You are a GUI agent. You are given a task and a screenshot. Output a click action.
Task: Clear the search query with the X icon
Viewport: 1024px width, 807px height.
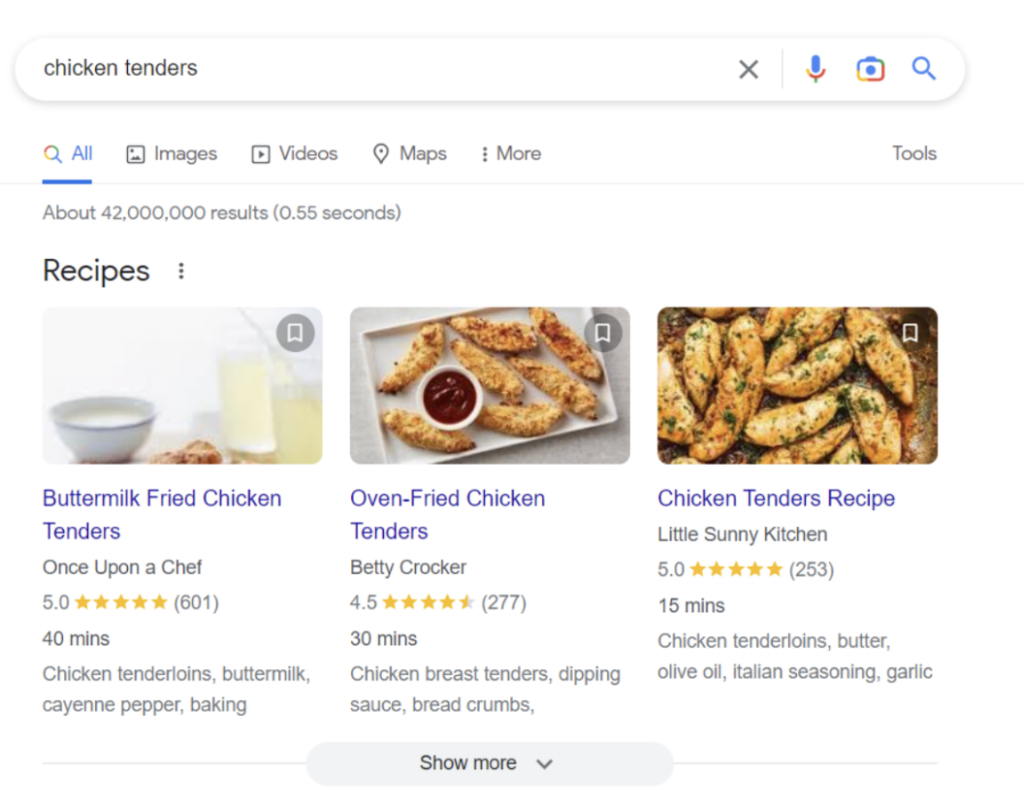pyautogui.click(x=748, y=69)
